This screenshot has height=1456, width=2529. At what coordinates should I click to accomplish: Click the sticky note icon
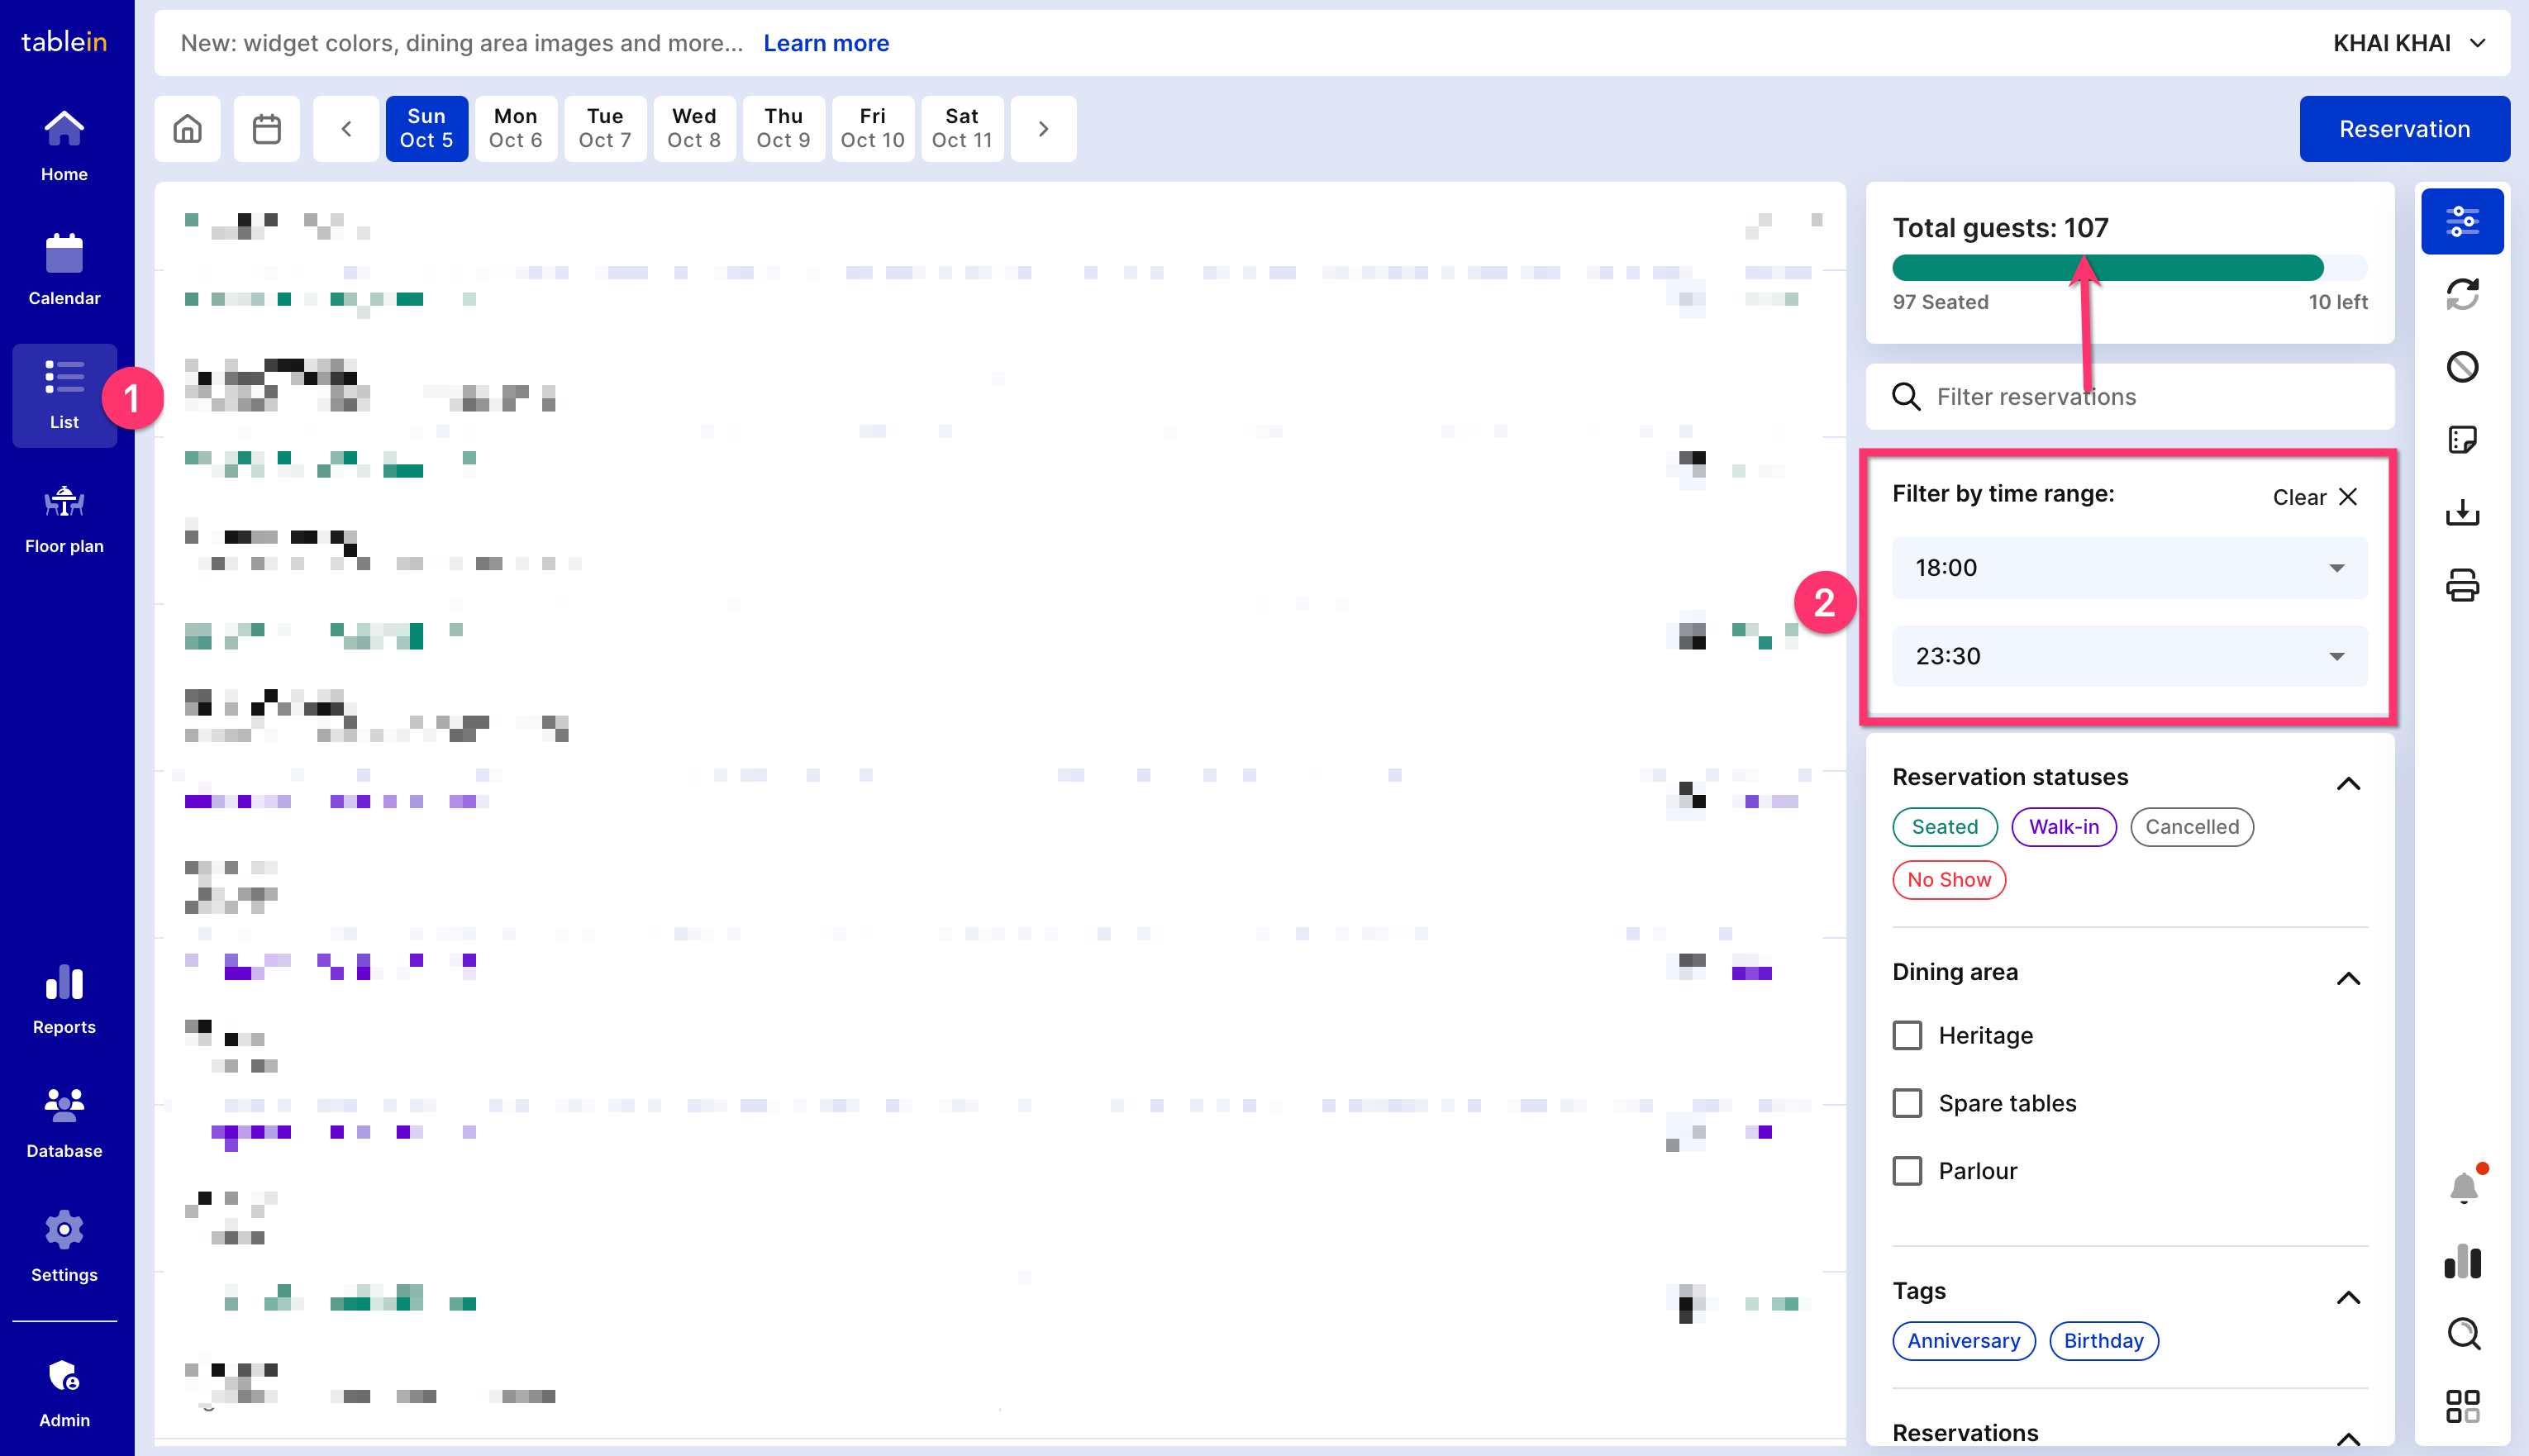(x=2461, y=440)
